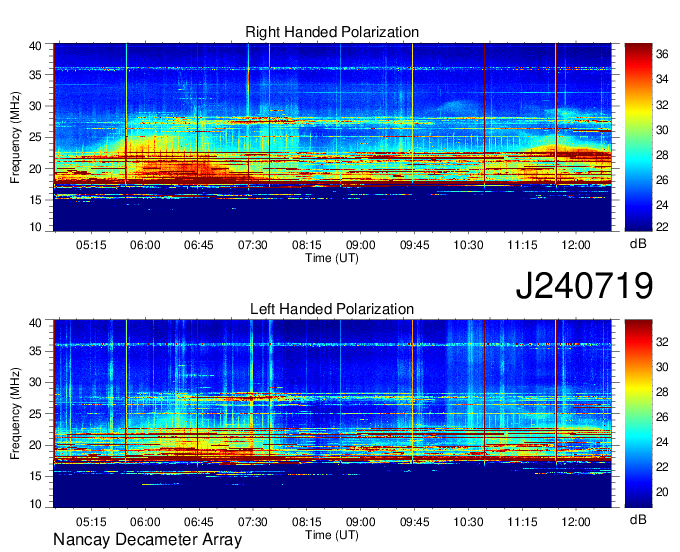Click the upper plot's 'Time (UT)' axis label
This screenshot has height=552, width=680.
coord(332,258)
